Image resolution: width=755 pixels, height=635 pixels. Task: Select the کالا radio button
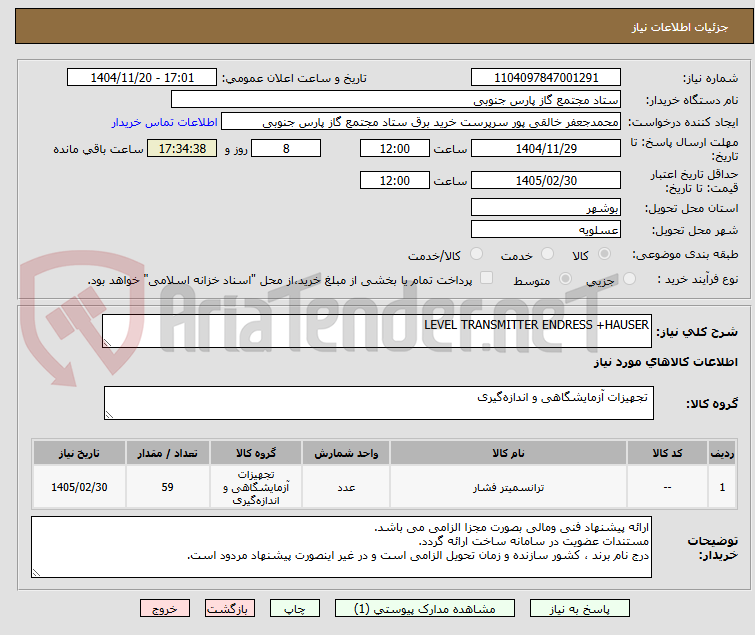(604, 254)
